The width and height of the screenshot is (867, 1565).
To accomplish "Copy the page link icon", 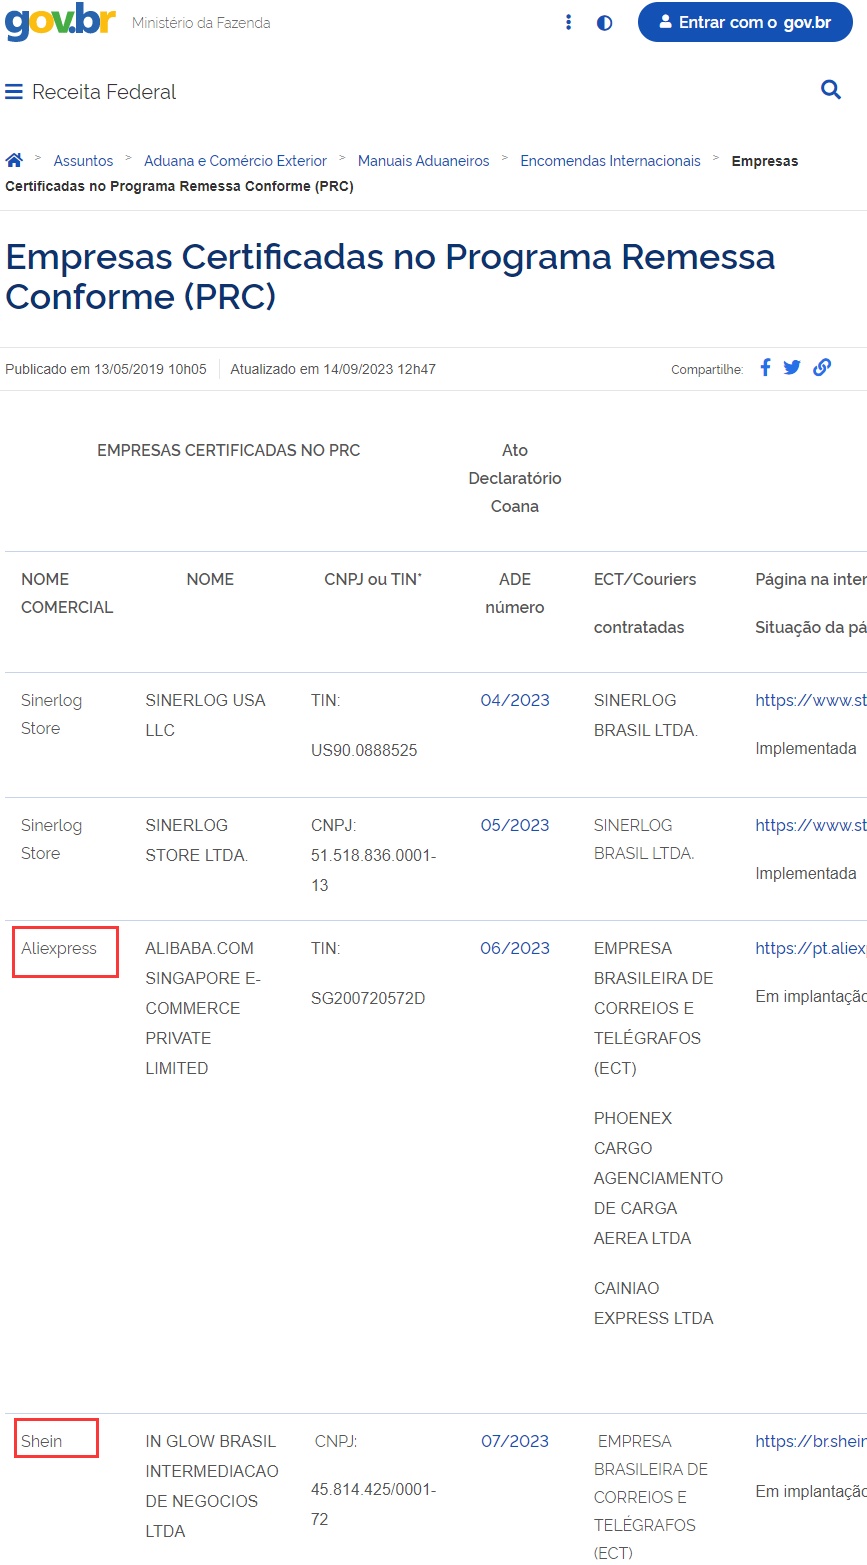I will click(x=822, y=367).
